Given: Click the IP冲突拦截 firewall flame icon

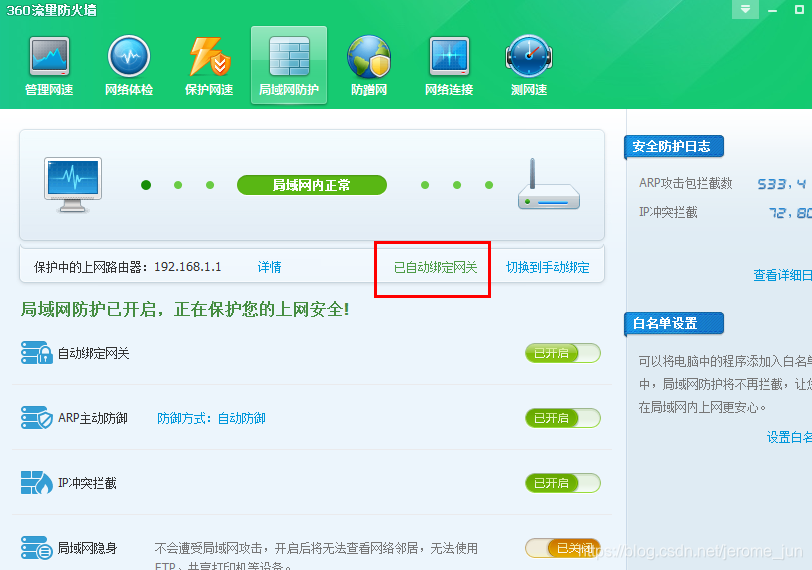Looking at the screenshot, I should [x=37, y=483].
